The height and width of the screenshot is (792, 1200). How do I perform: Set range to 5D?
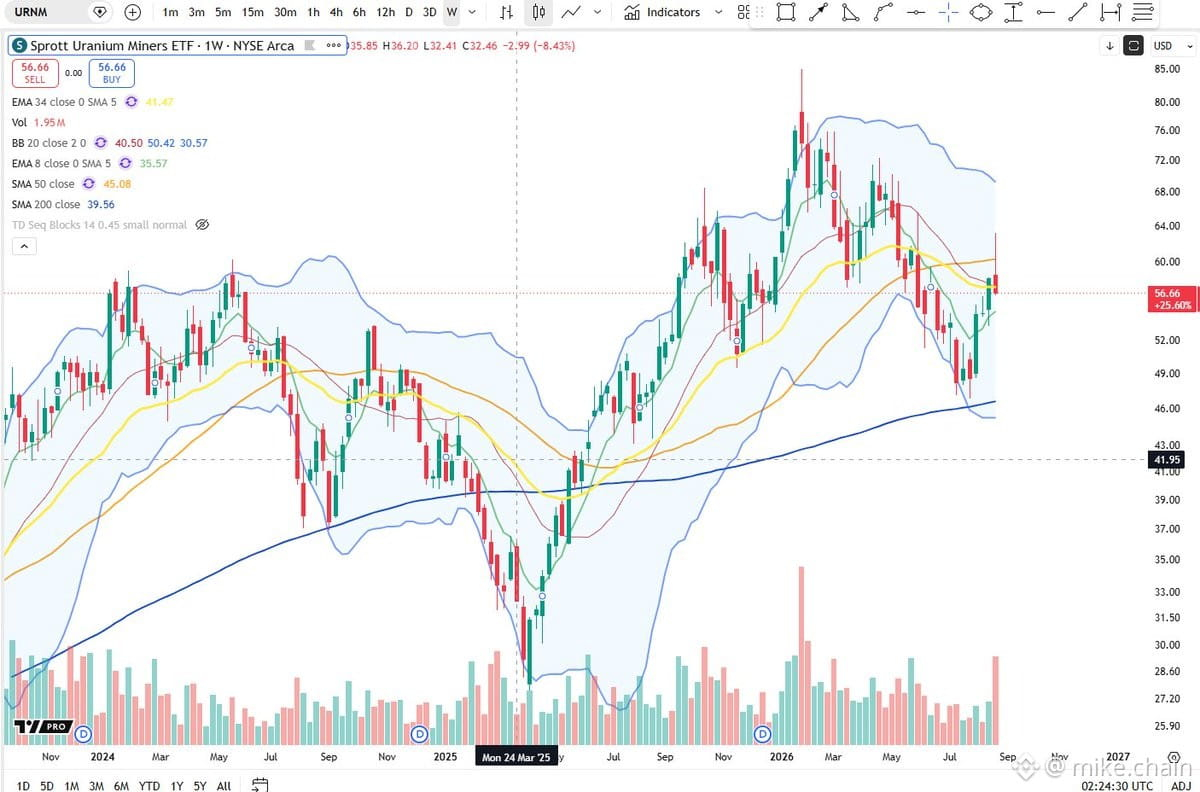47,786
